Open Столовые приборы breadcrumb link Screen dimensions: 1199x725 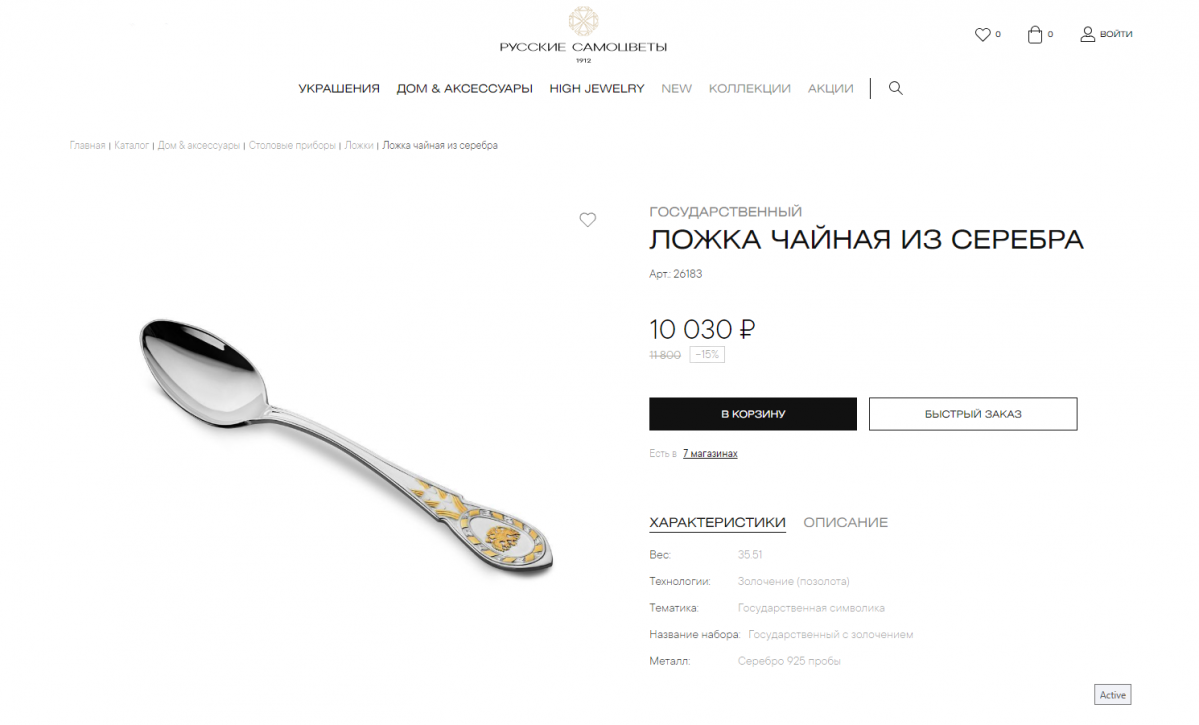[x=292, y=145]
